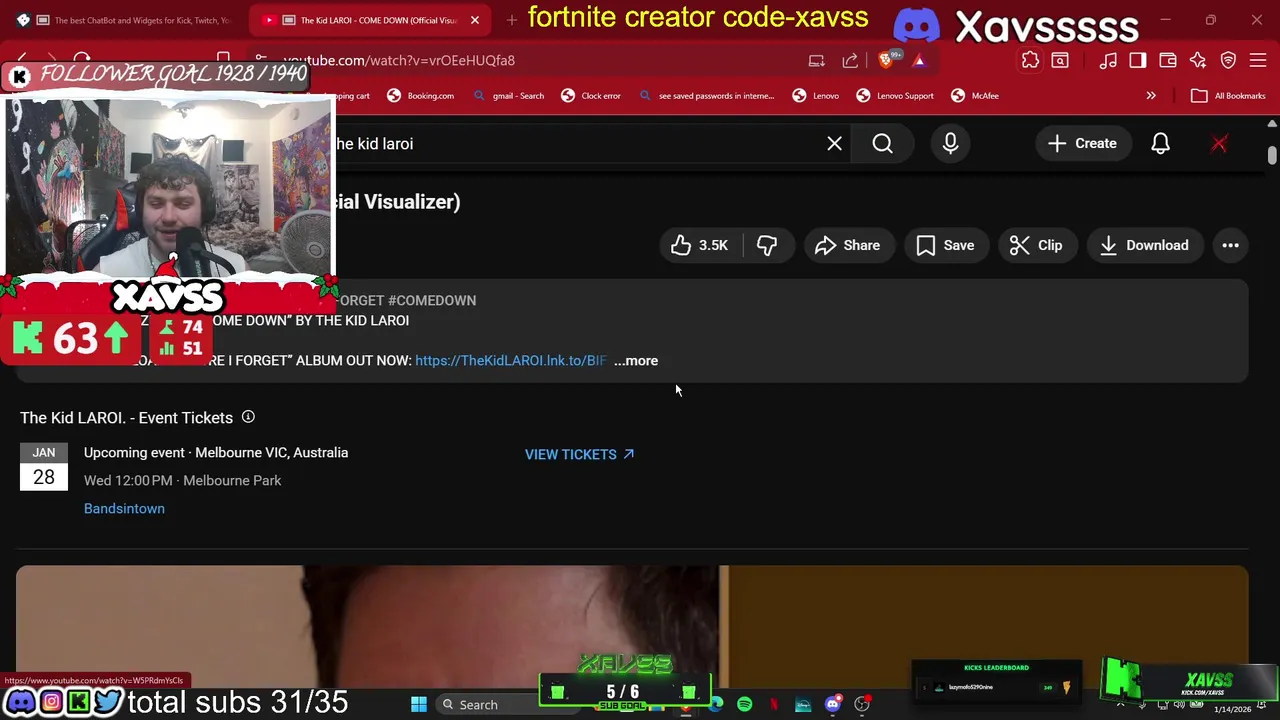This screenshot has width=1280, height=720.
Task: Expand description with ...more
Action: pyautogui.click(x=636, y=360)
